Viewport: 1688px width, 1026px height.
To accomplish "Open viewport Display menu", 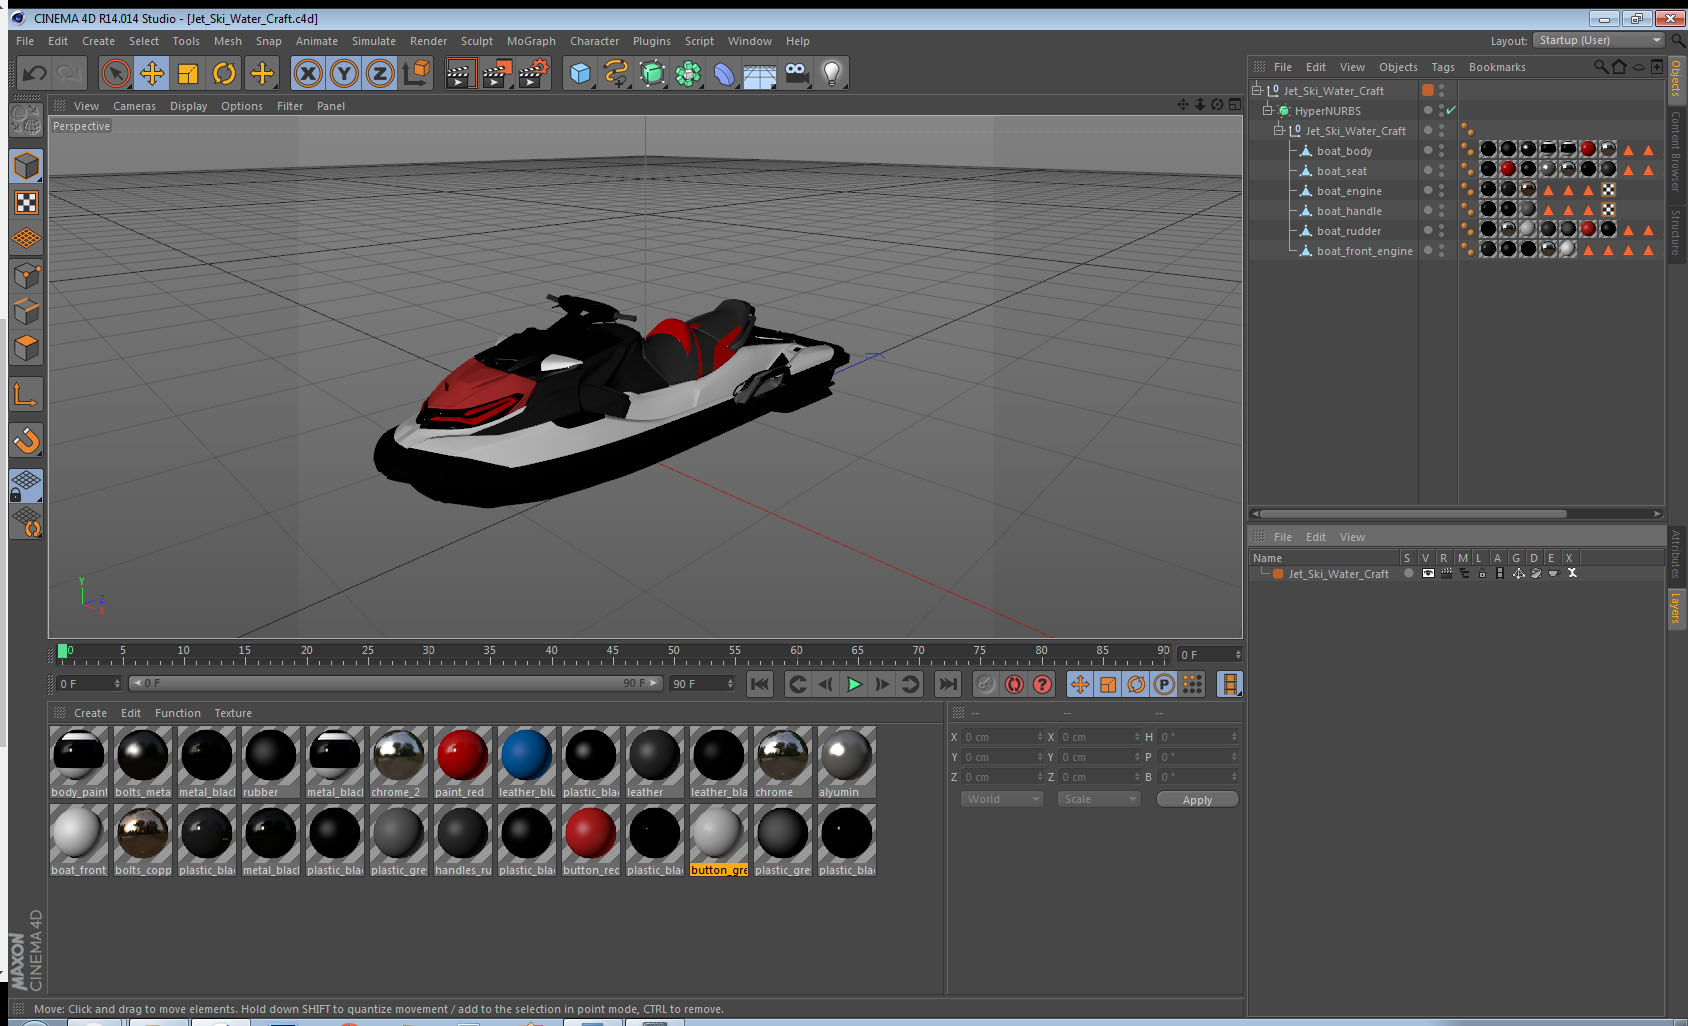I will coord(188,106).
